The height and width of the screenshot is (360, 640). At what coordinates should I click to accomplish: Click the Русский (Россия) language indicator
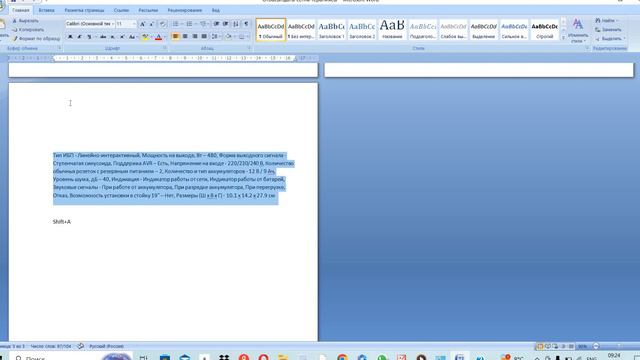click(x=106, y=346)
